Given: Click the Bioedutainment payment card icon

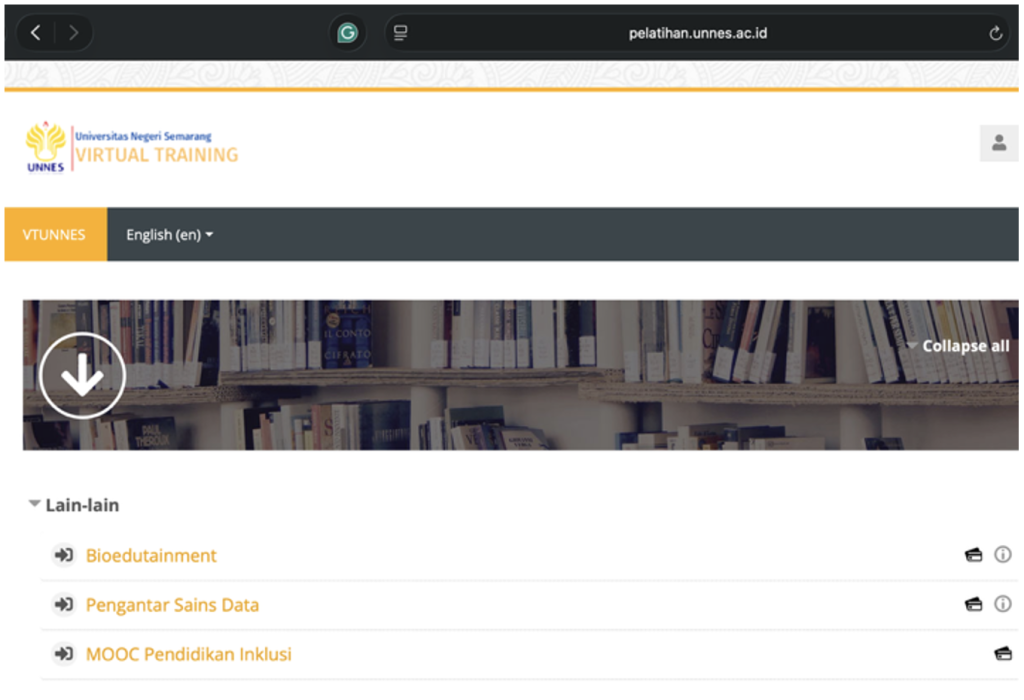Looking at the screenshot, I should (x=973, y=555).
